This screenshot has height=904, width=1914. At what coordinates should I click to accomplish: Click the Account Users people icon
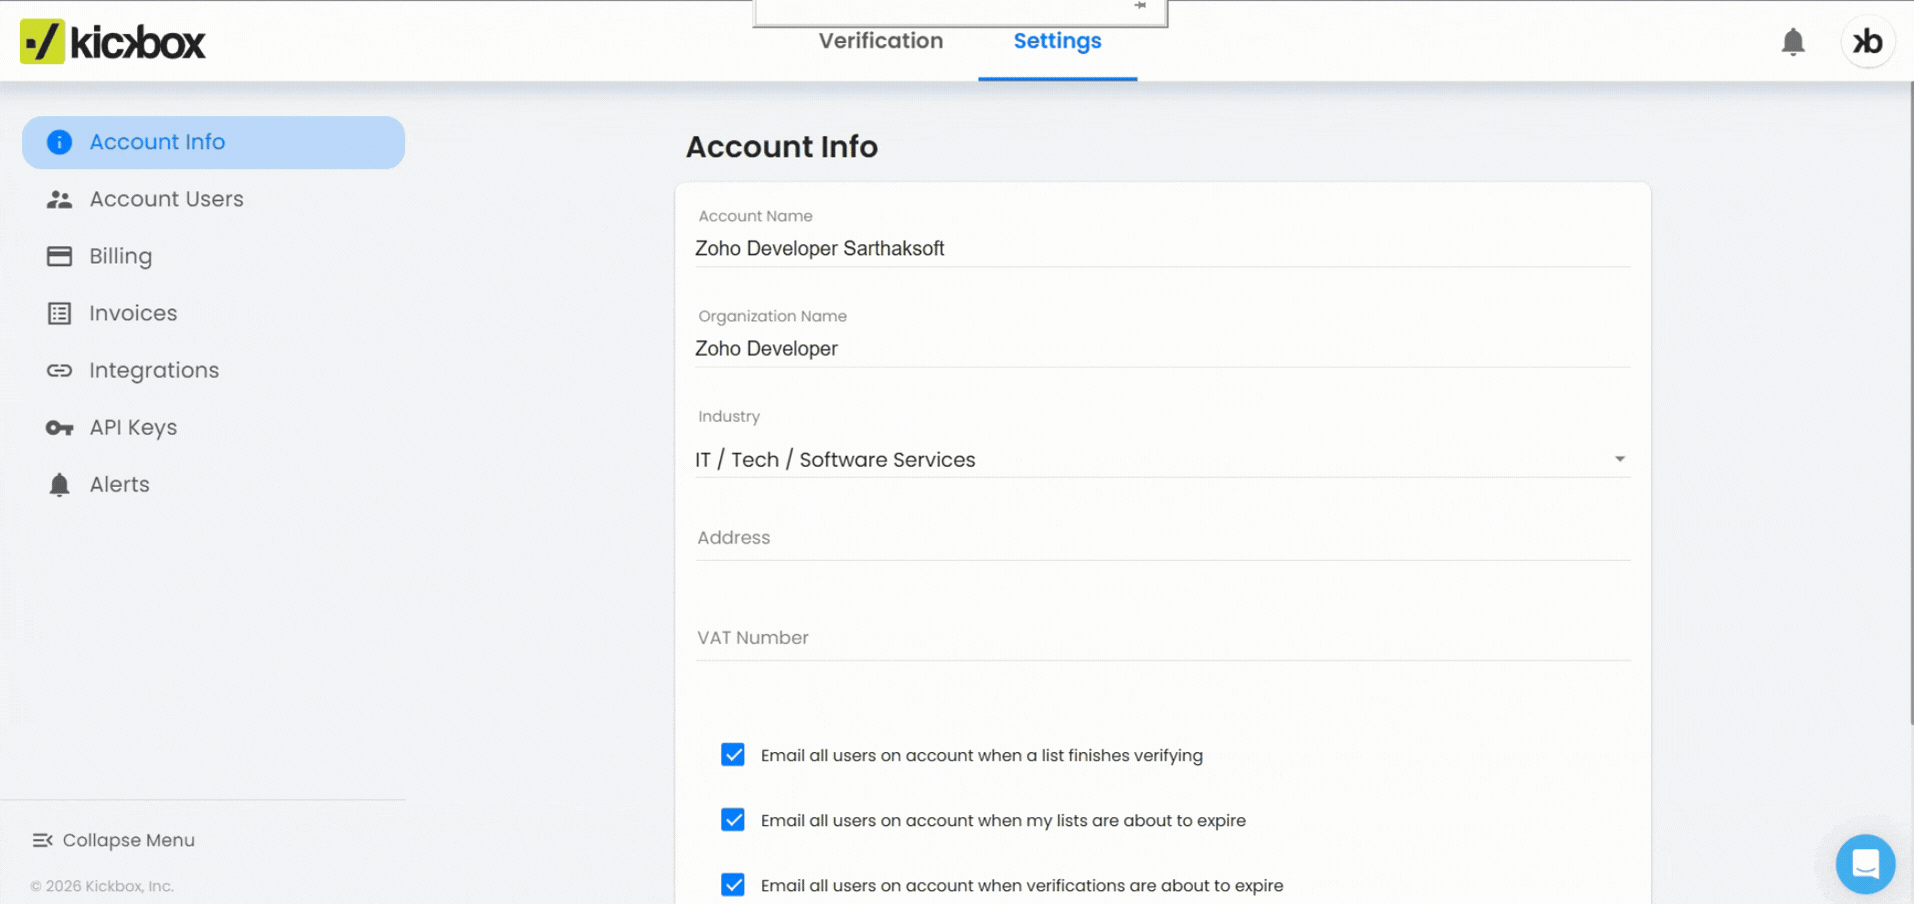tap(59, 199)
